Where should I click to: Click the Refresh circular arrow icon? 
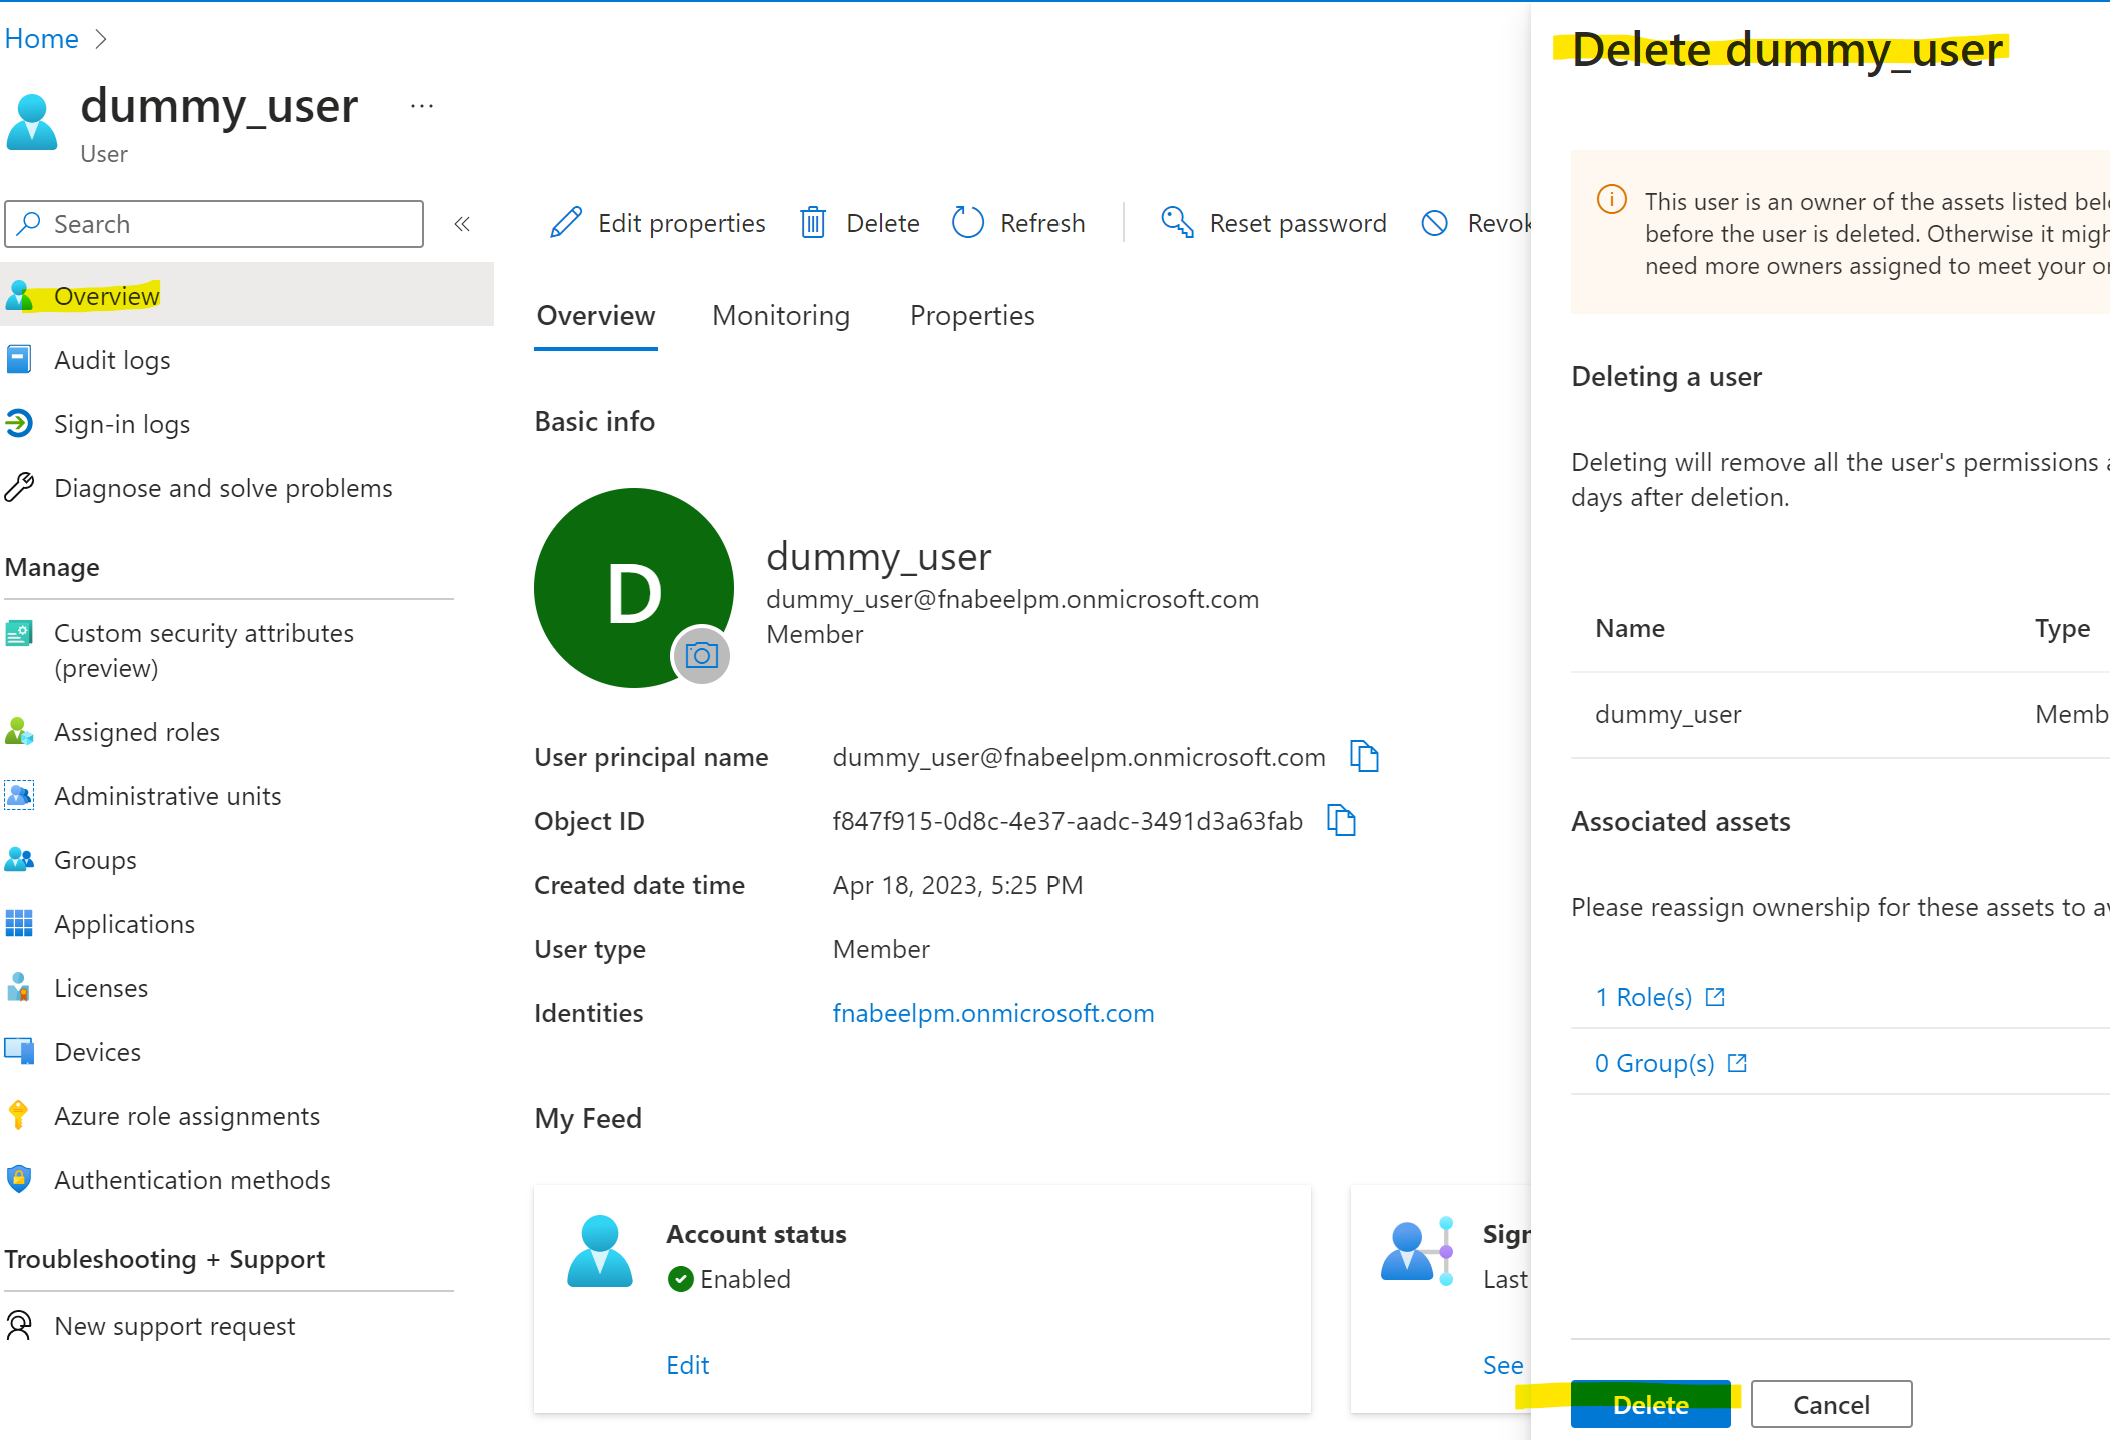(x=967, y=222)
